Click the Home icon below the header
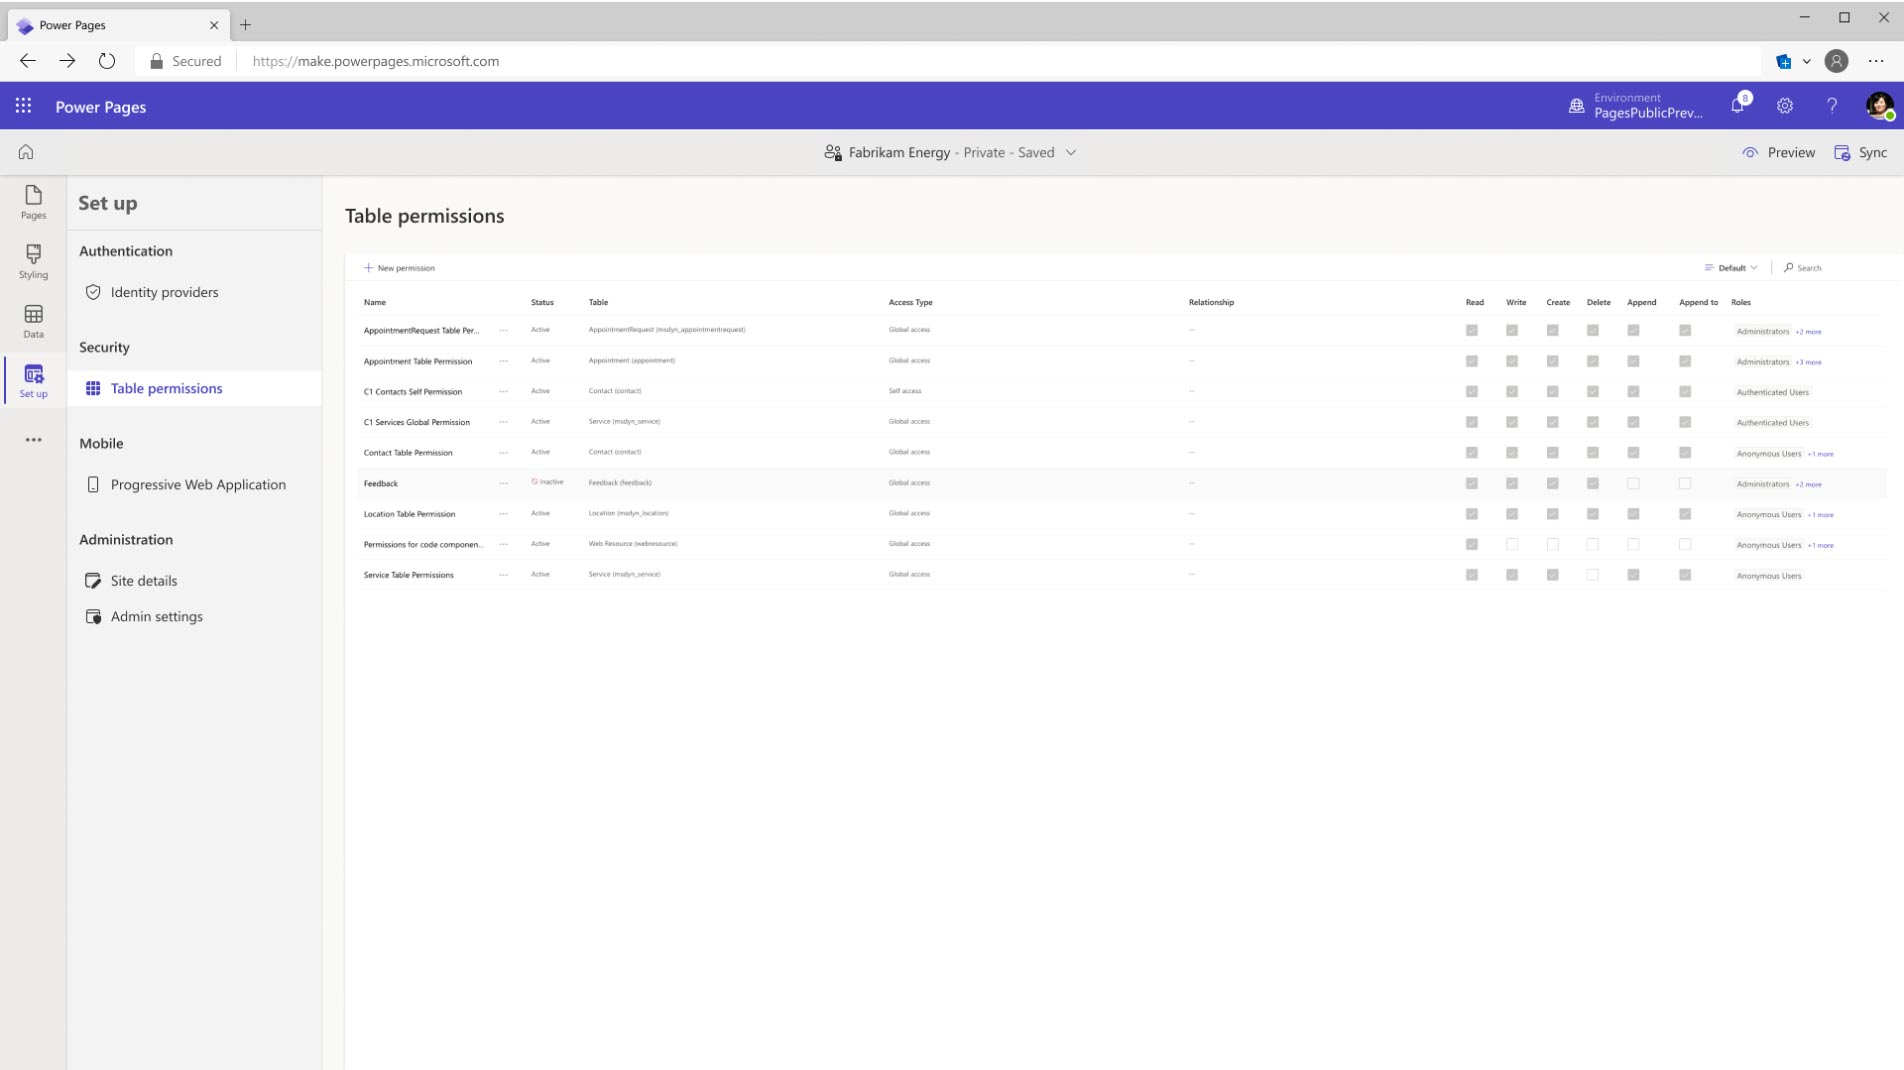This screenshot has width=1904, height=1070. pos(26,152)
